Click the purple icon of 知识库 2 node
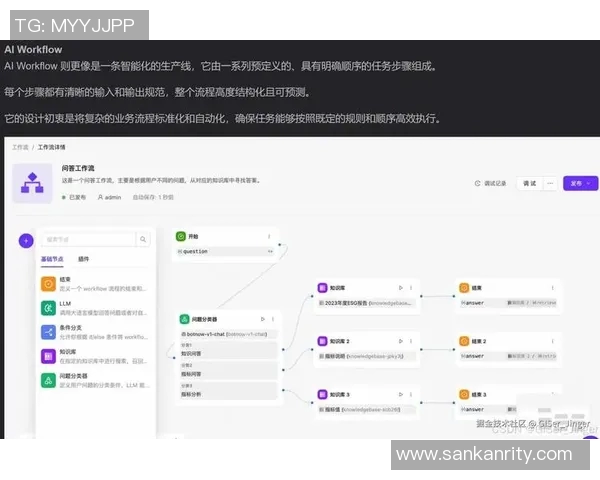The width and height of the screenshot is (600, 480). pos(323,341)
